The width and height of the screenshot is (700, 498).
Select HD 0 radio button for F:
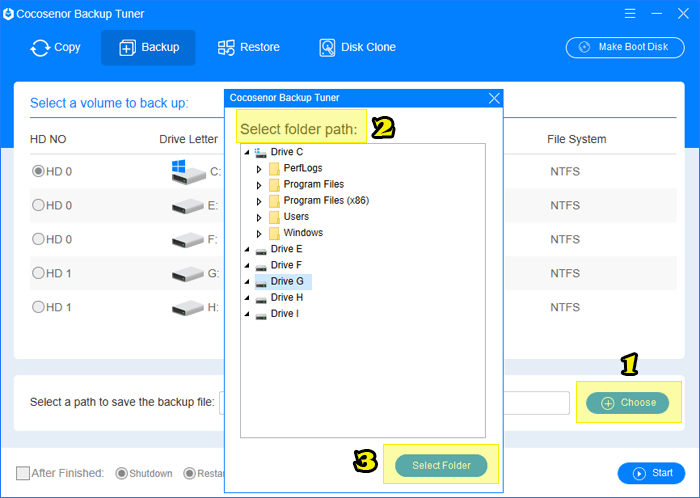[x=38, y=239]
